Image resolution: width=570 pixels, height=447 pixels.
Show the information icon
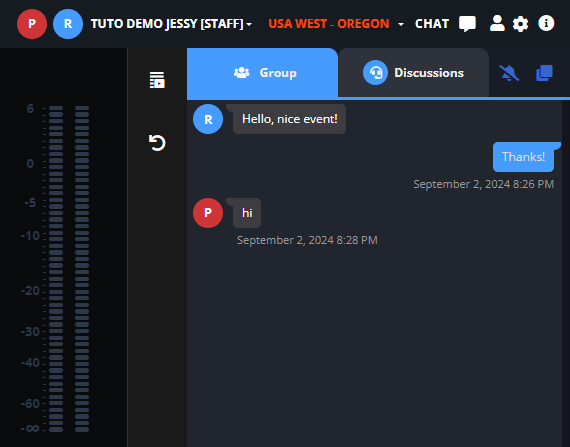pyautogui.click(x=546, y=24)
